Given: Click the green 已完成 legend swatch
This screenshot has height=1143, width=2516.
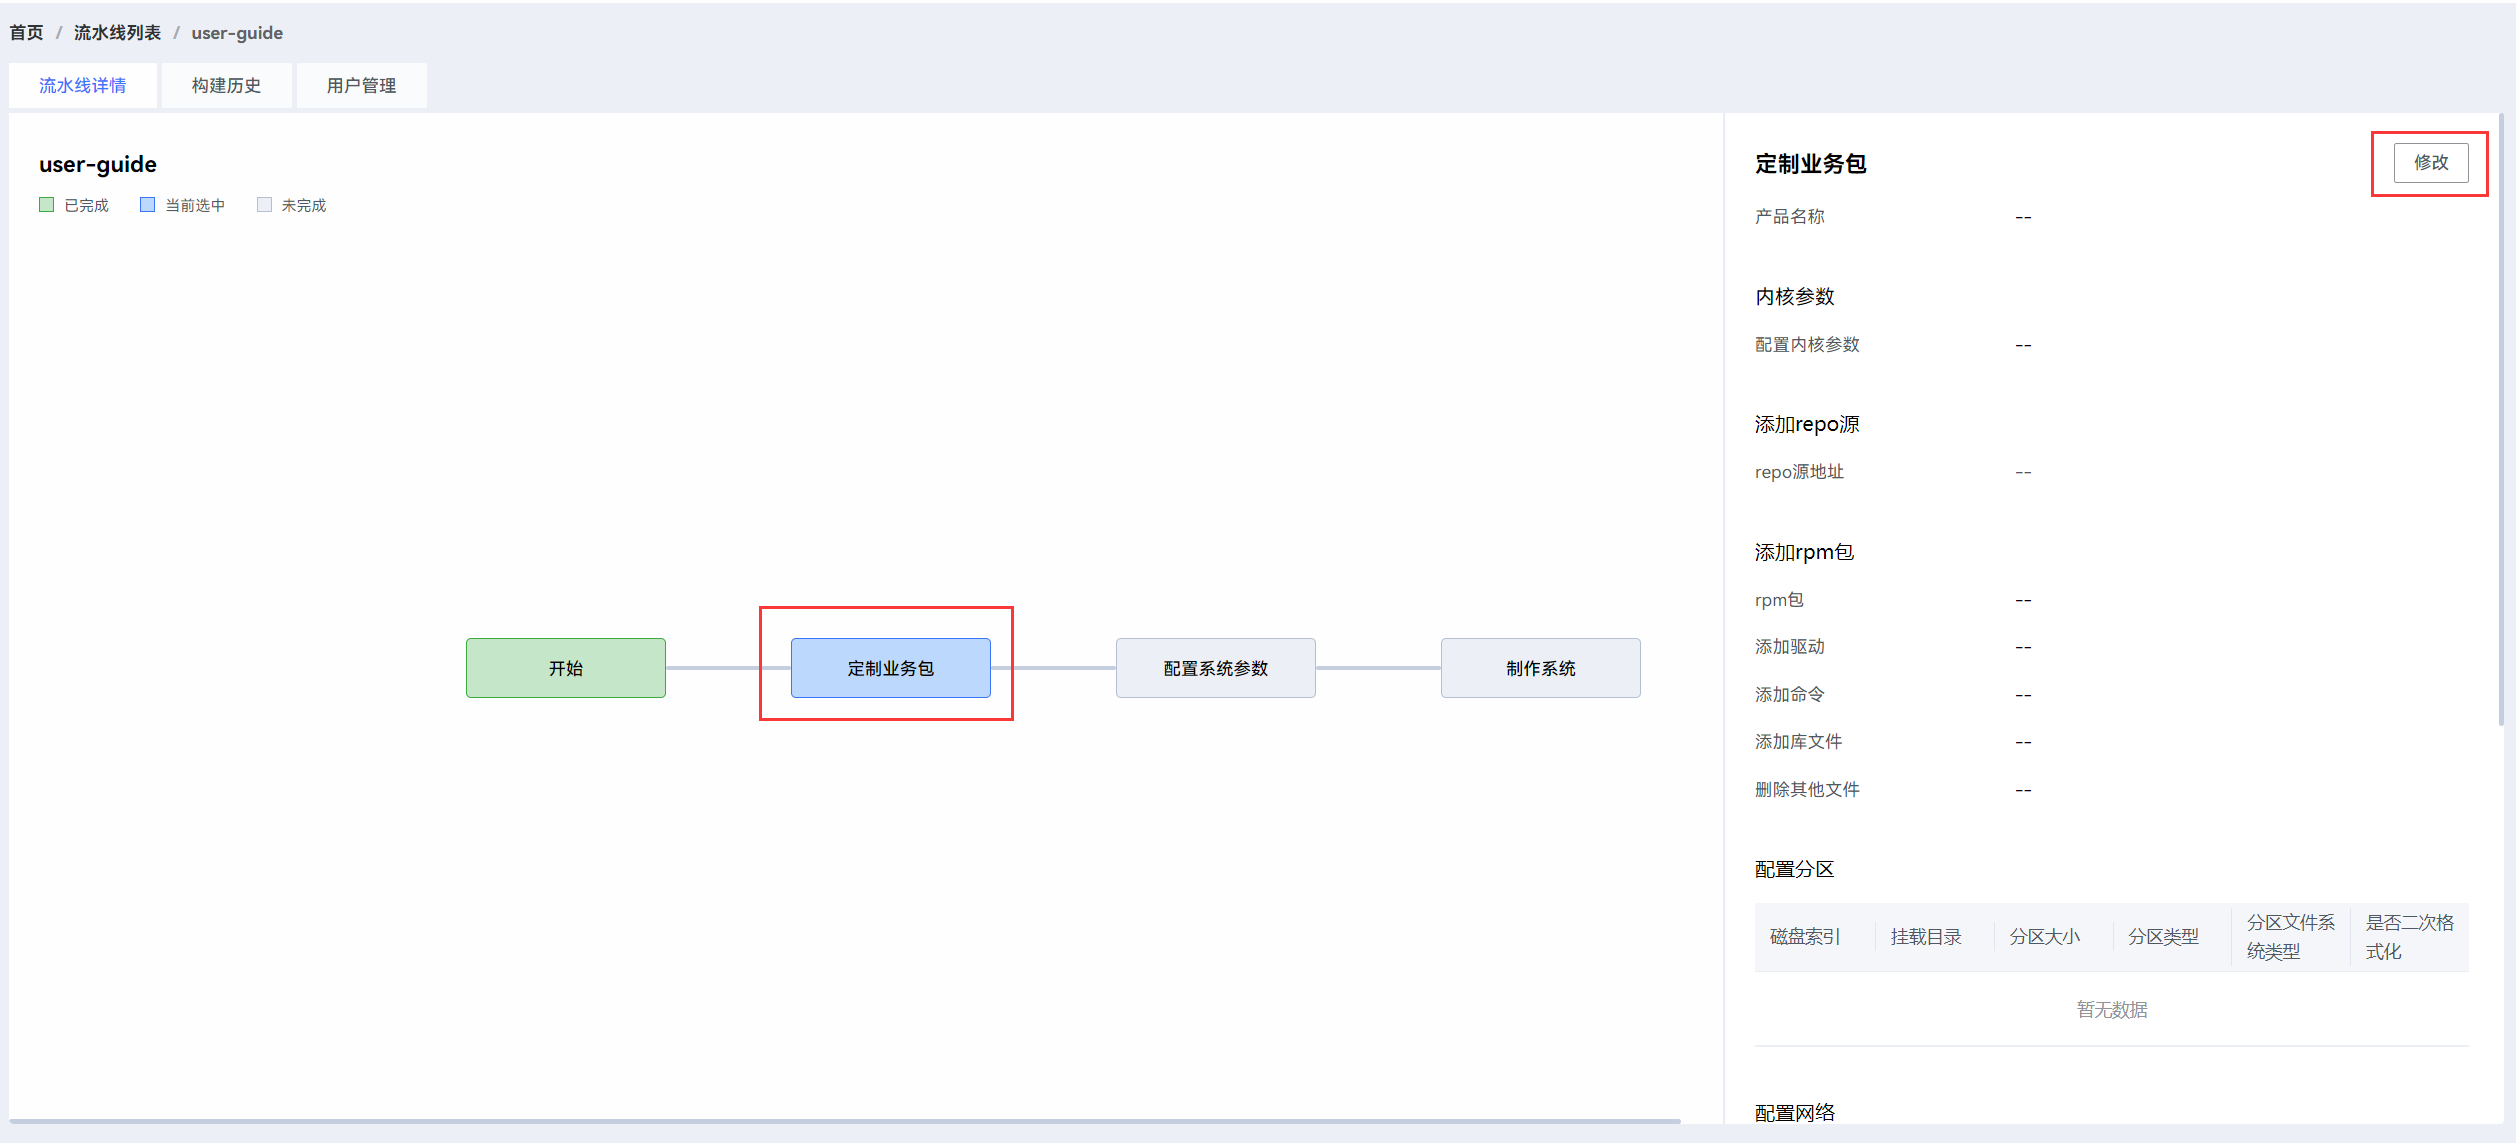Looking at the screenshot, I should (46, 205).
